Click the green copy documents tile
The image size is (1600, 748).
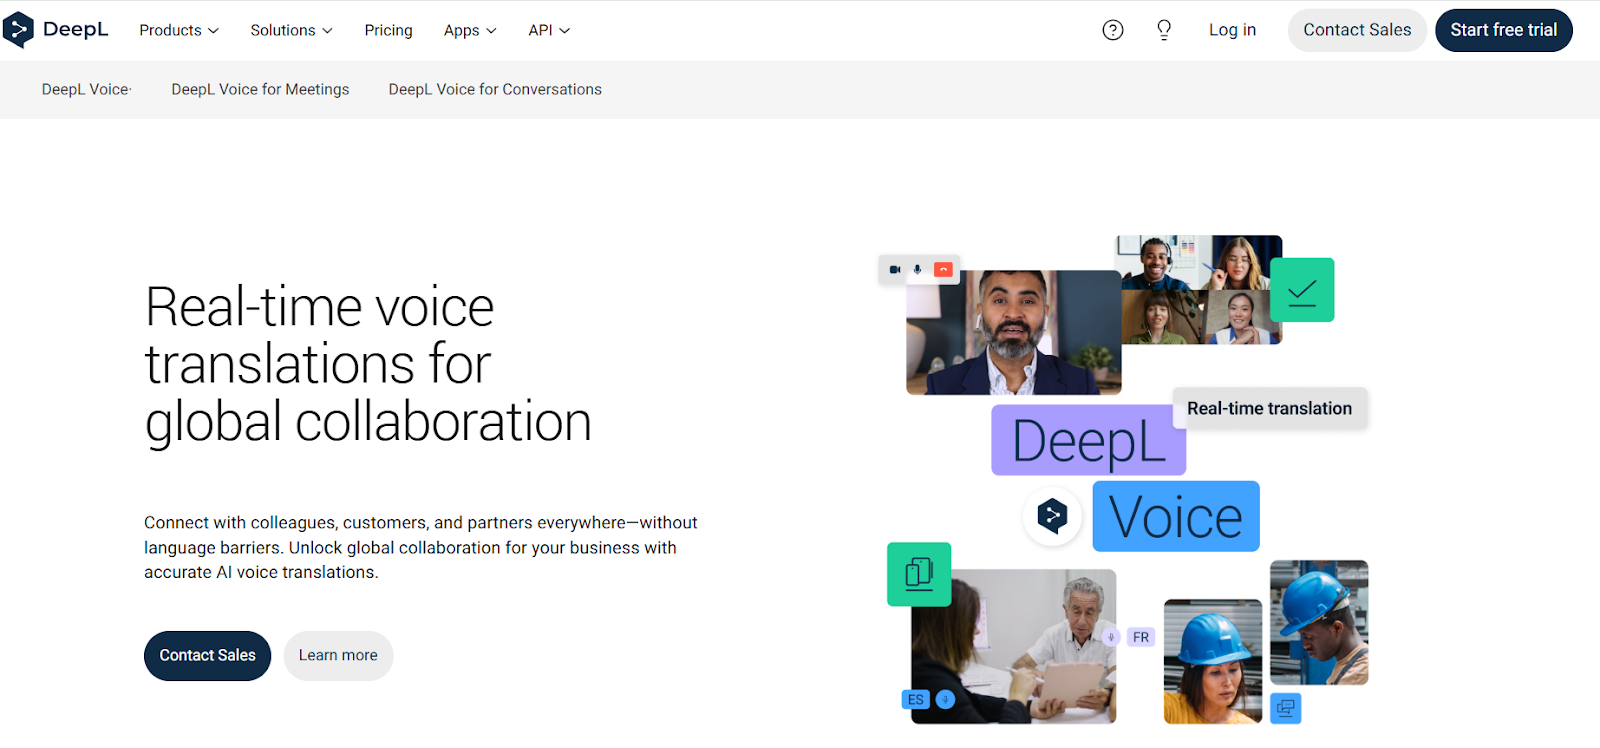[919, 574]
